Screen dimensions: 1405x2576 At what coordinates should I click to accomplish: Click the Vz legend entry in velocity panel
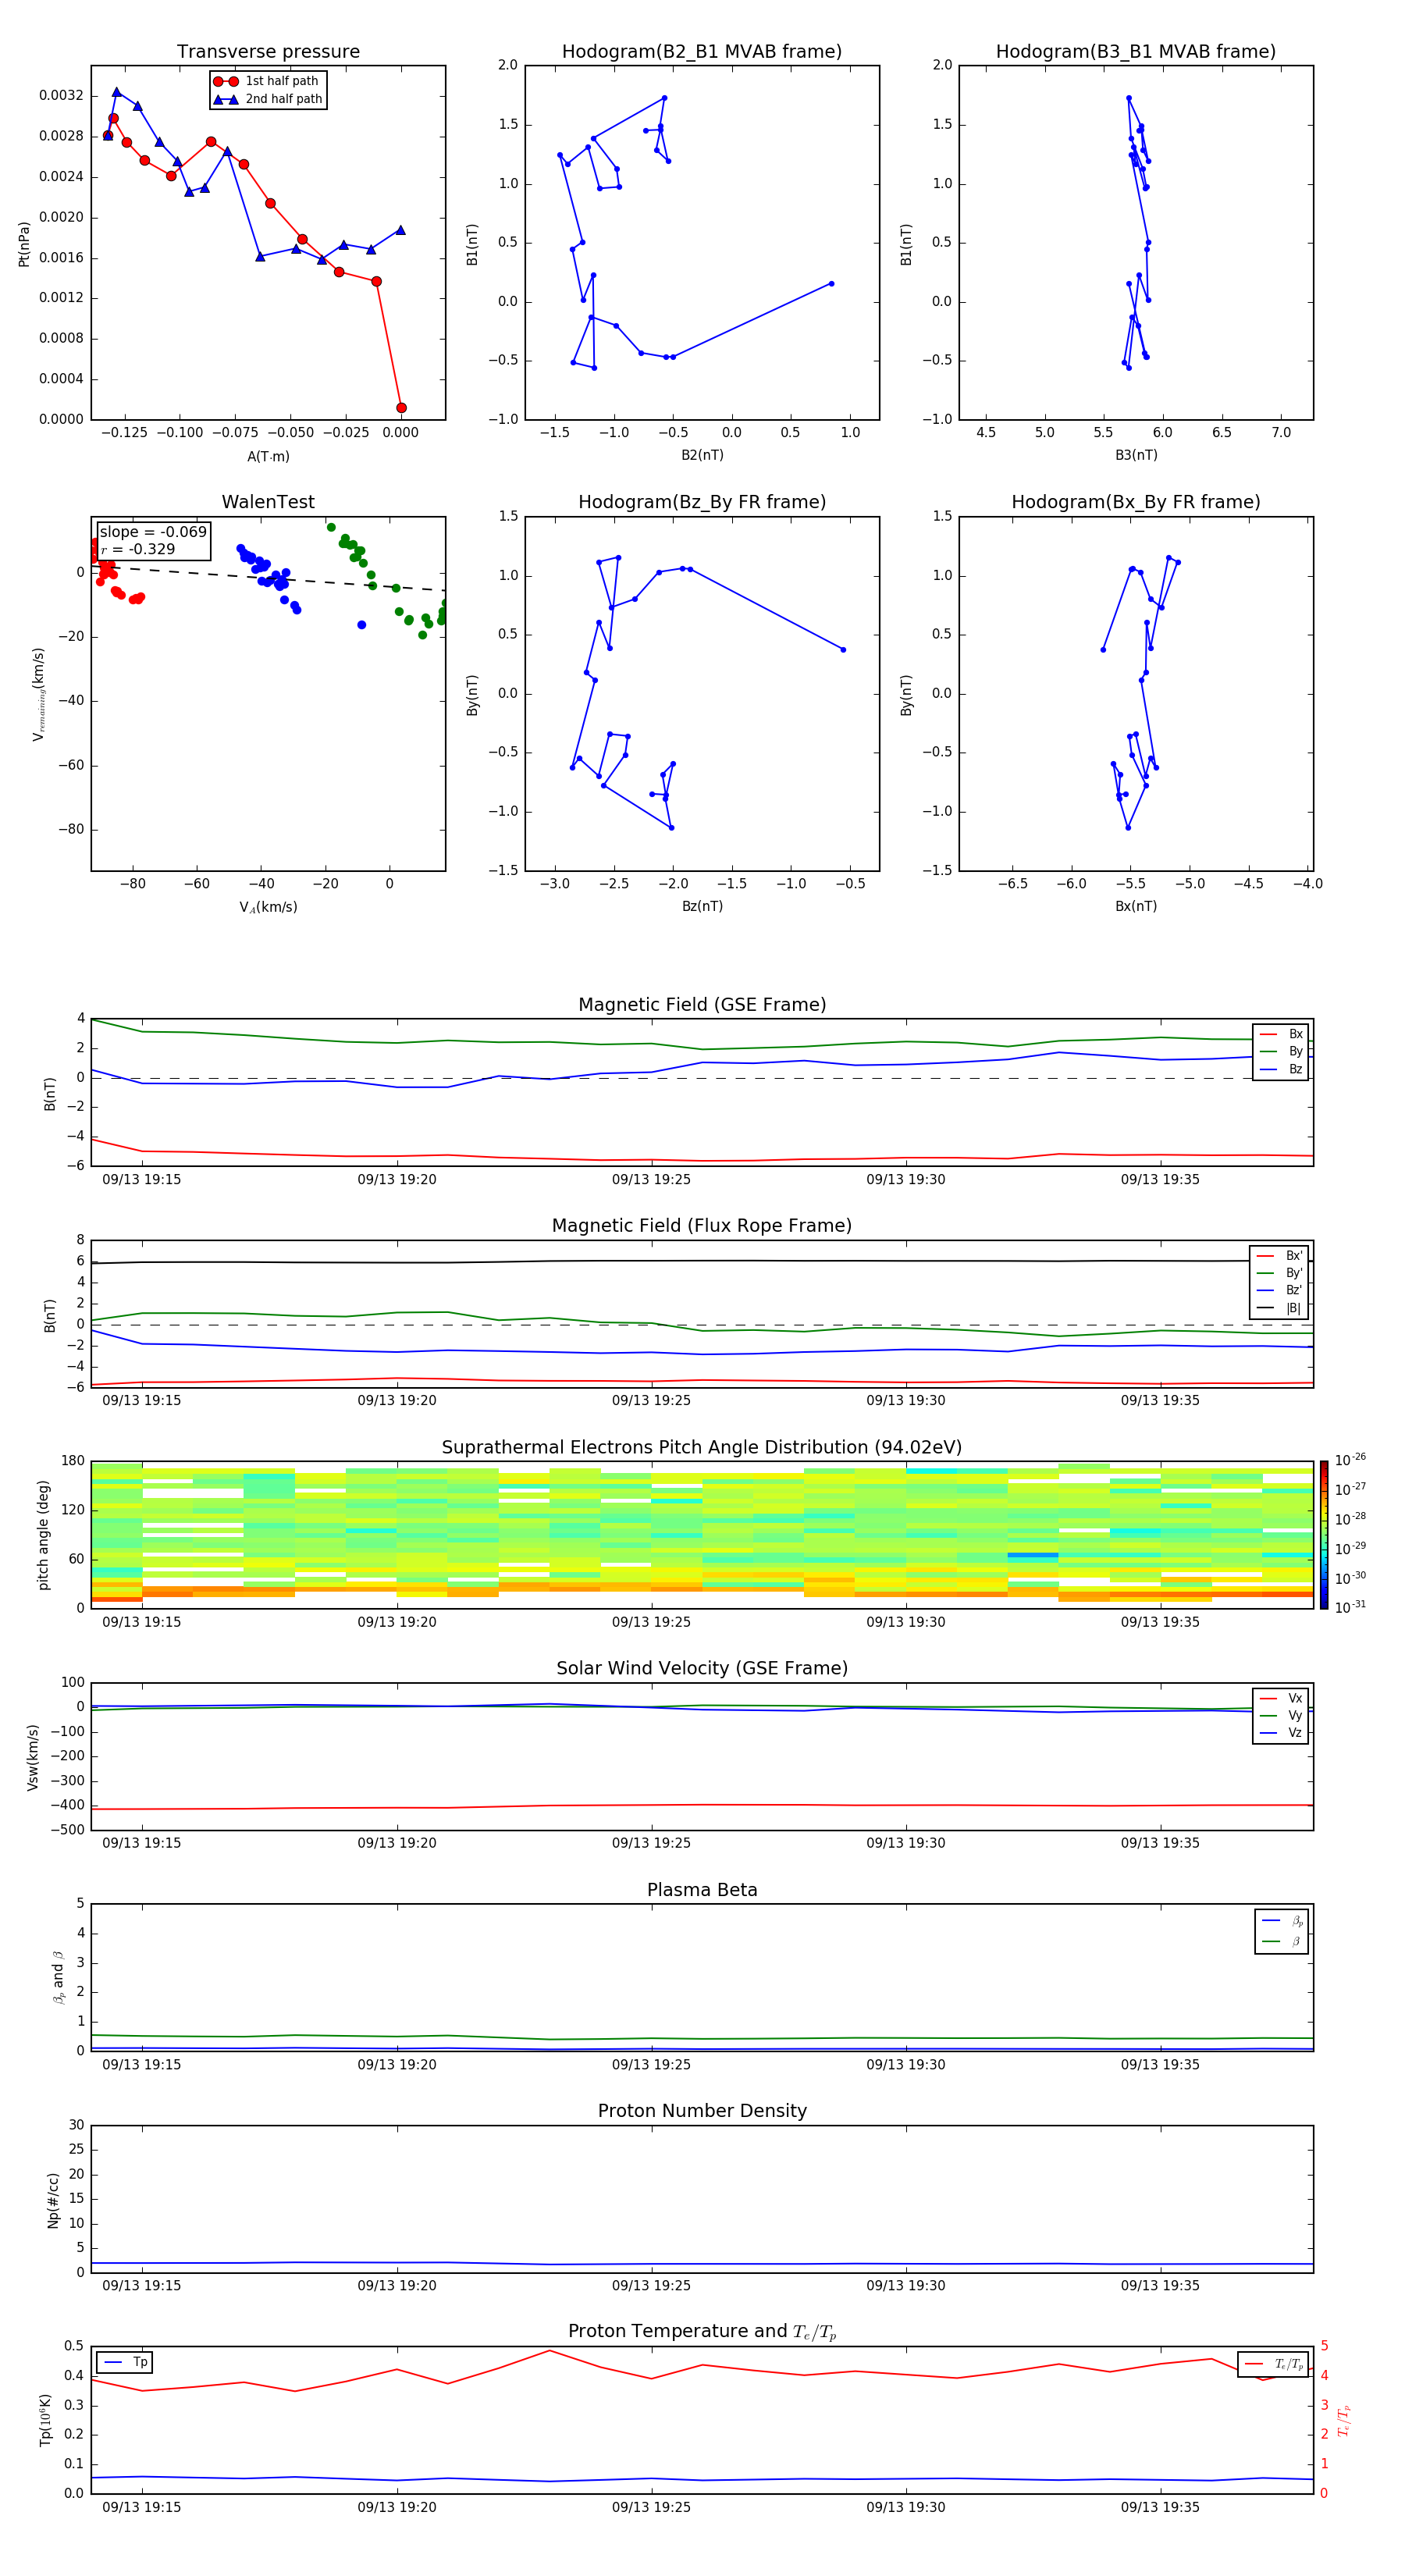(x=1281, y=1733)
